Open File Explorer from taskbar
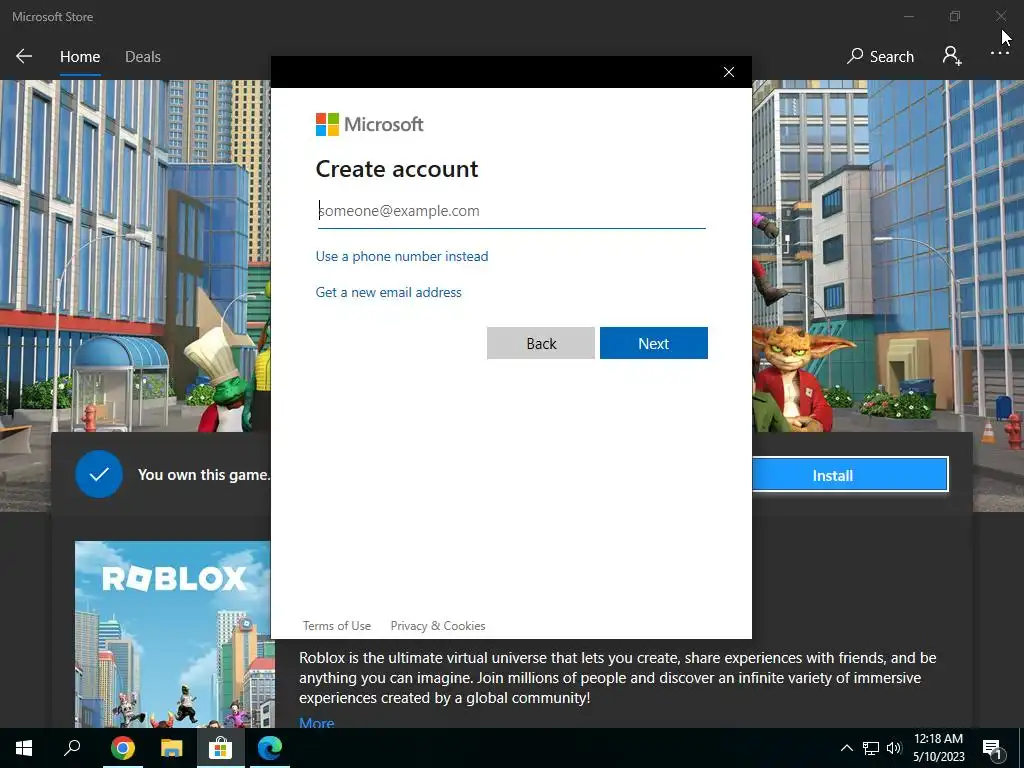Screen dimensions: 1024x768 click(172, 748)
